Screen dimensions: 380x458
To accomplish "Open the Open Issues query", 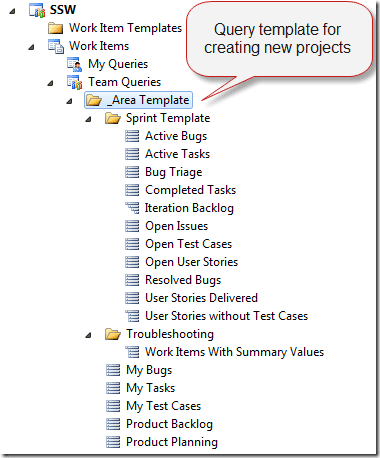I will 176,226.
